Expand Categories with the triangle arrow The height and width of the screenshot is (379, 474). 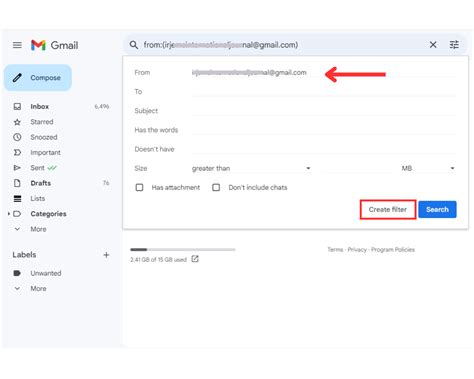(9, 214)
